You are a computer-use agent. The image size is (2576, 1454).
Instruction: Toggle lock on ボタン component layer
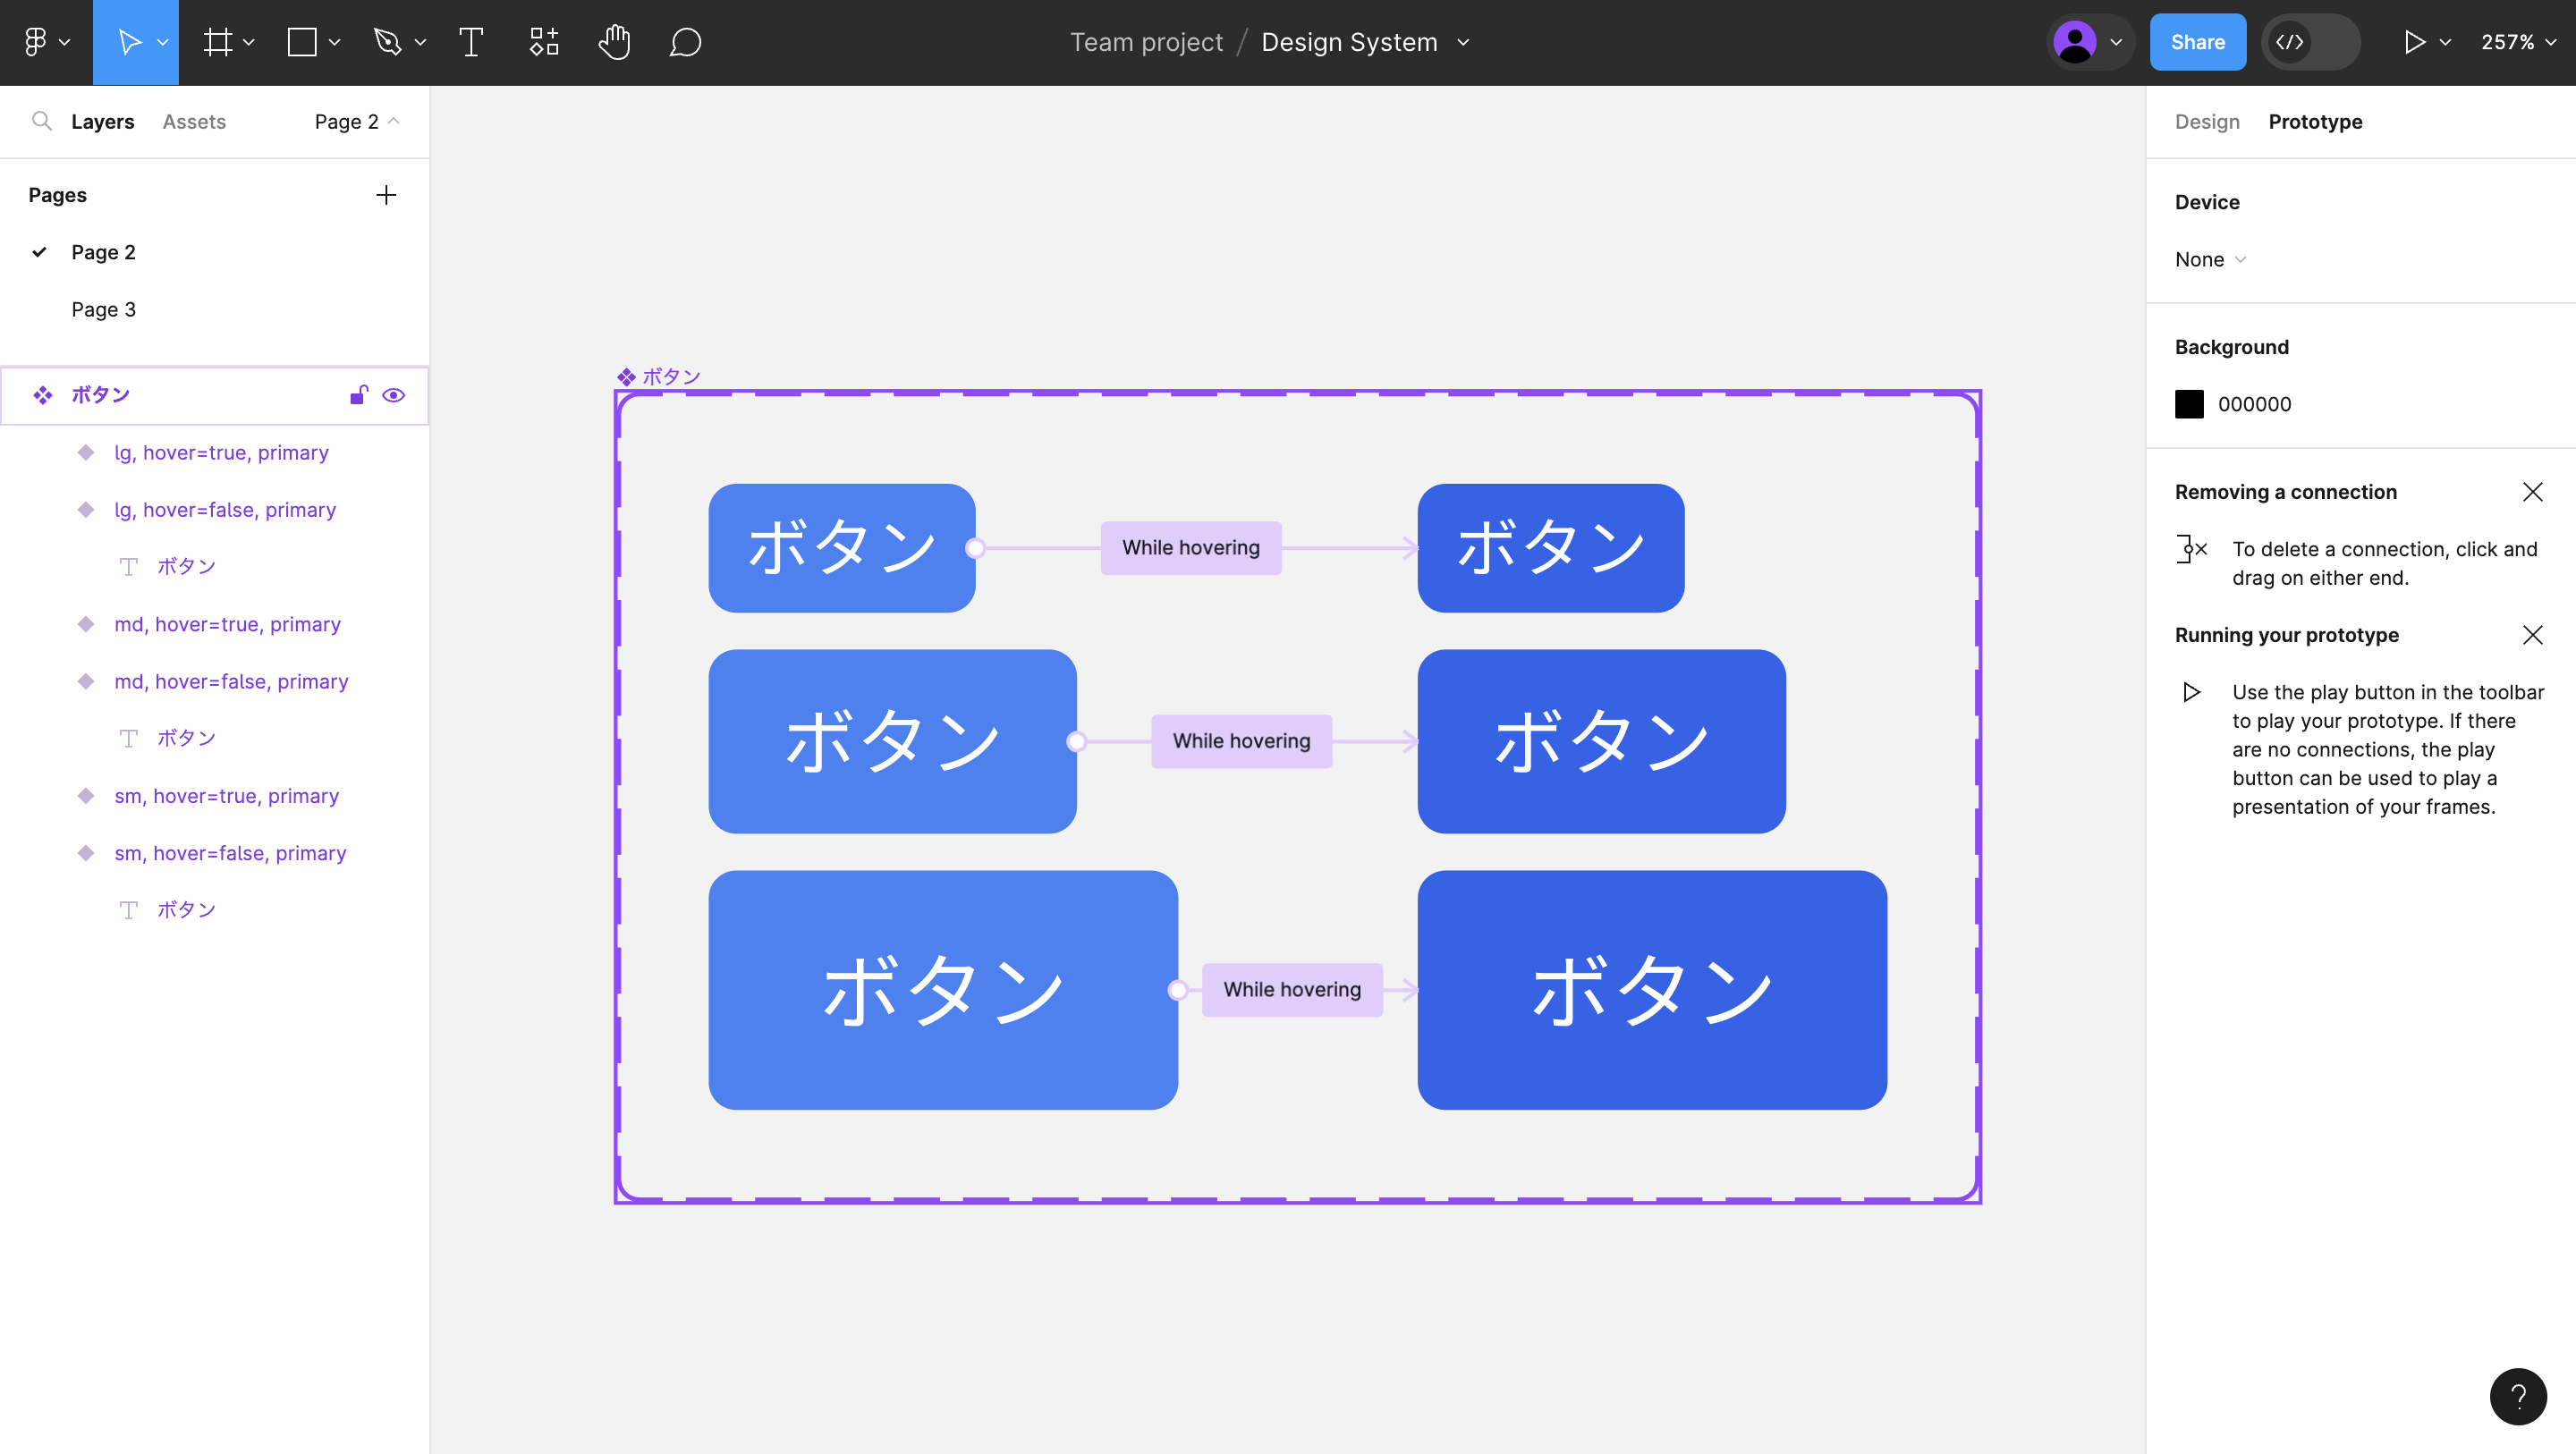pos(358,395)
